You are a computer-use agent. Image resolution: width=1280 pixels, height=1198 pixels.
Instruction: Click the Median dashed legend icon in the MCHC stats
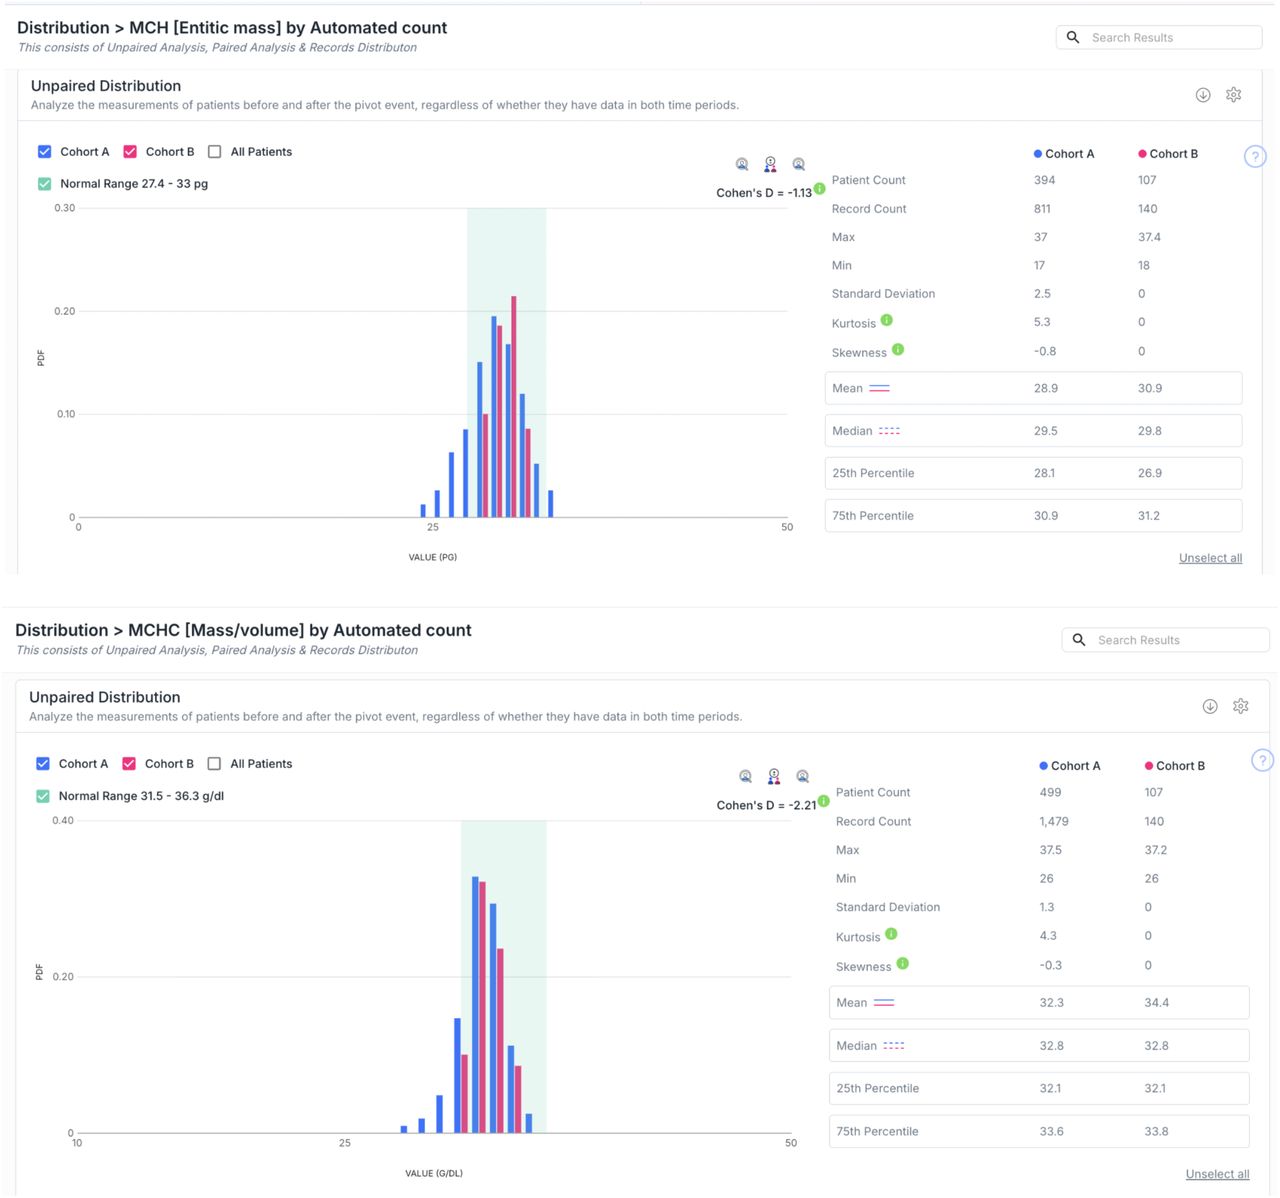click(894, 1045)
